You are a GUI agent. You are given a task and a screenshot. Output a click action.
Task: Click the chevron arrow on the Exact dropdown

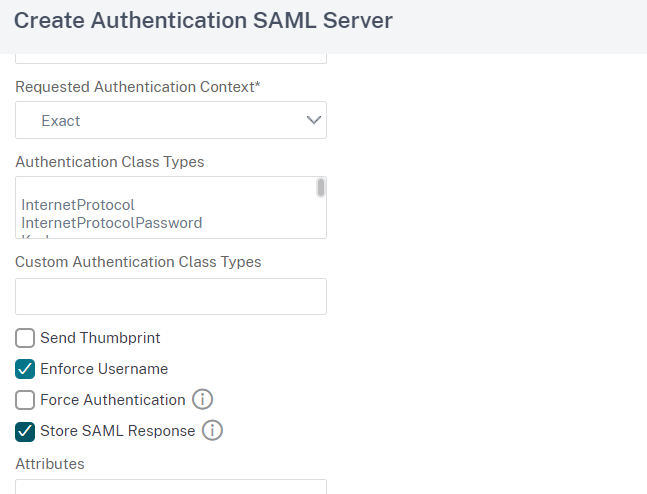314,120
